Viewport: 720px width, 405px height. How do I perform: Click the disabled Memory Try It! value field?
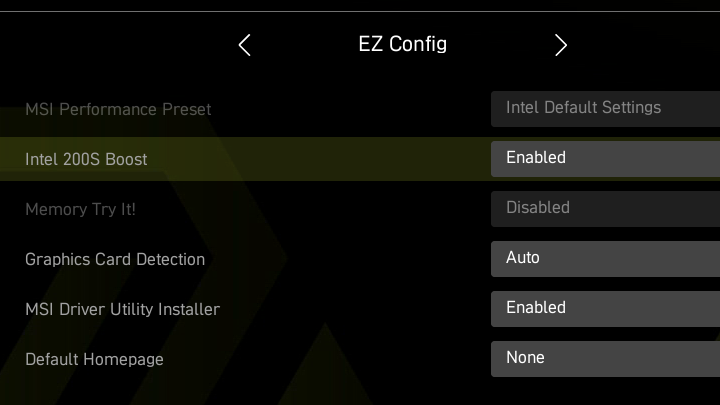click(x=605, y=208)
